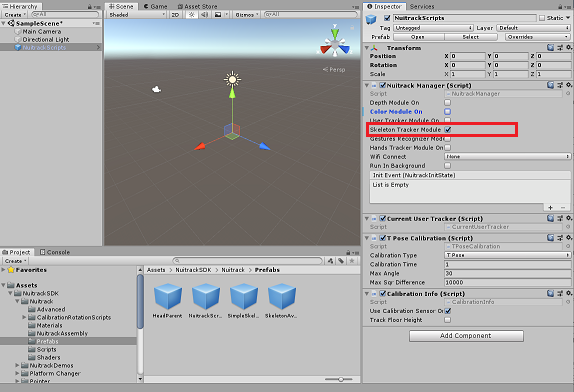Open Transform component help icon
The height and width of the screenshot is (392, 574).
(x=551, y=48)
